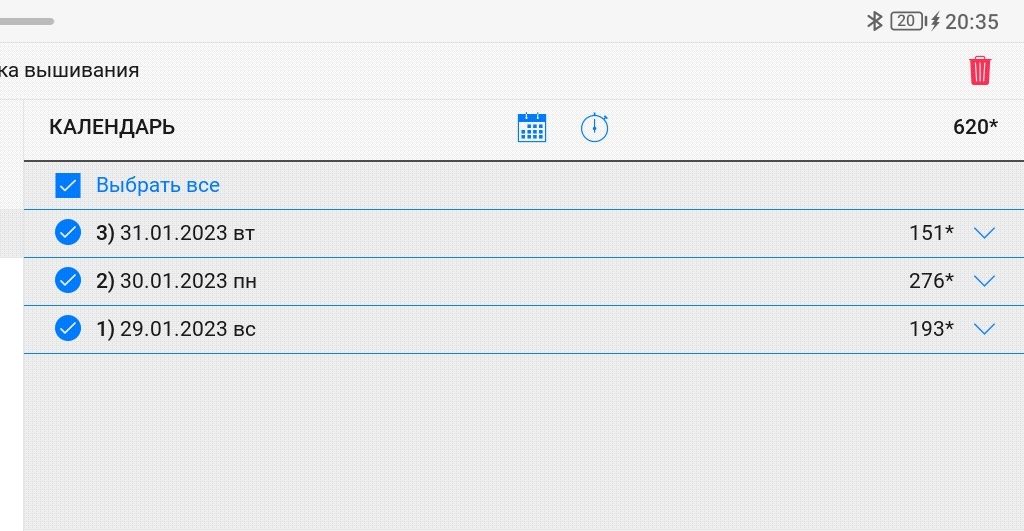Screen dimensions: 1024x531
Task: Tap the 620* total counter
Action: click(x=975, y=128)
